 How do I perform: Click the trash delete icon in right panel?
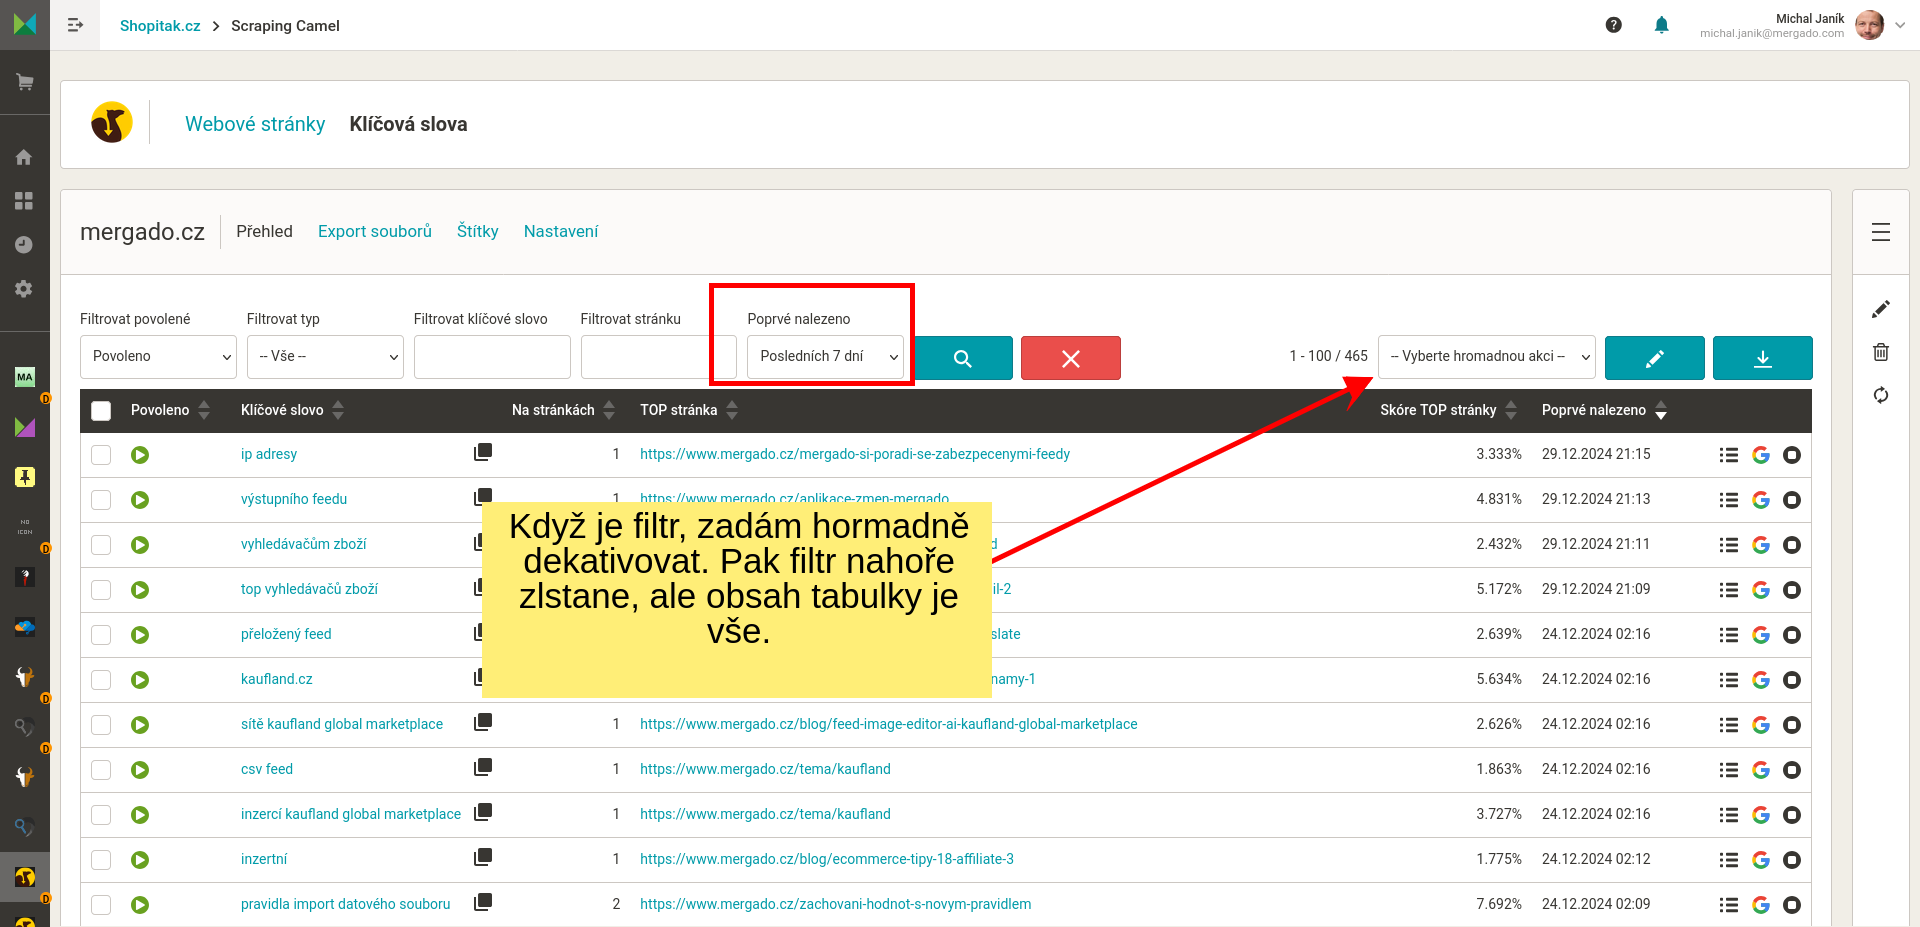(1881, 352)
